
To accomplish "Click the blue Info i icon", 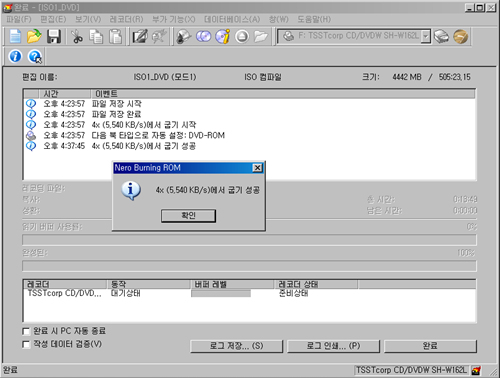I will click(15, 56).
